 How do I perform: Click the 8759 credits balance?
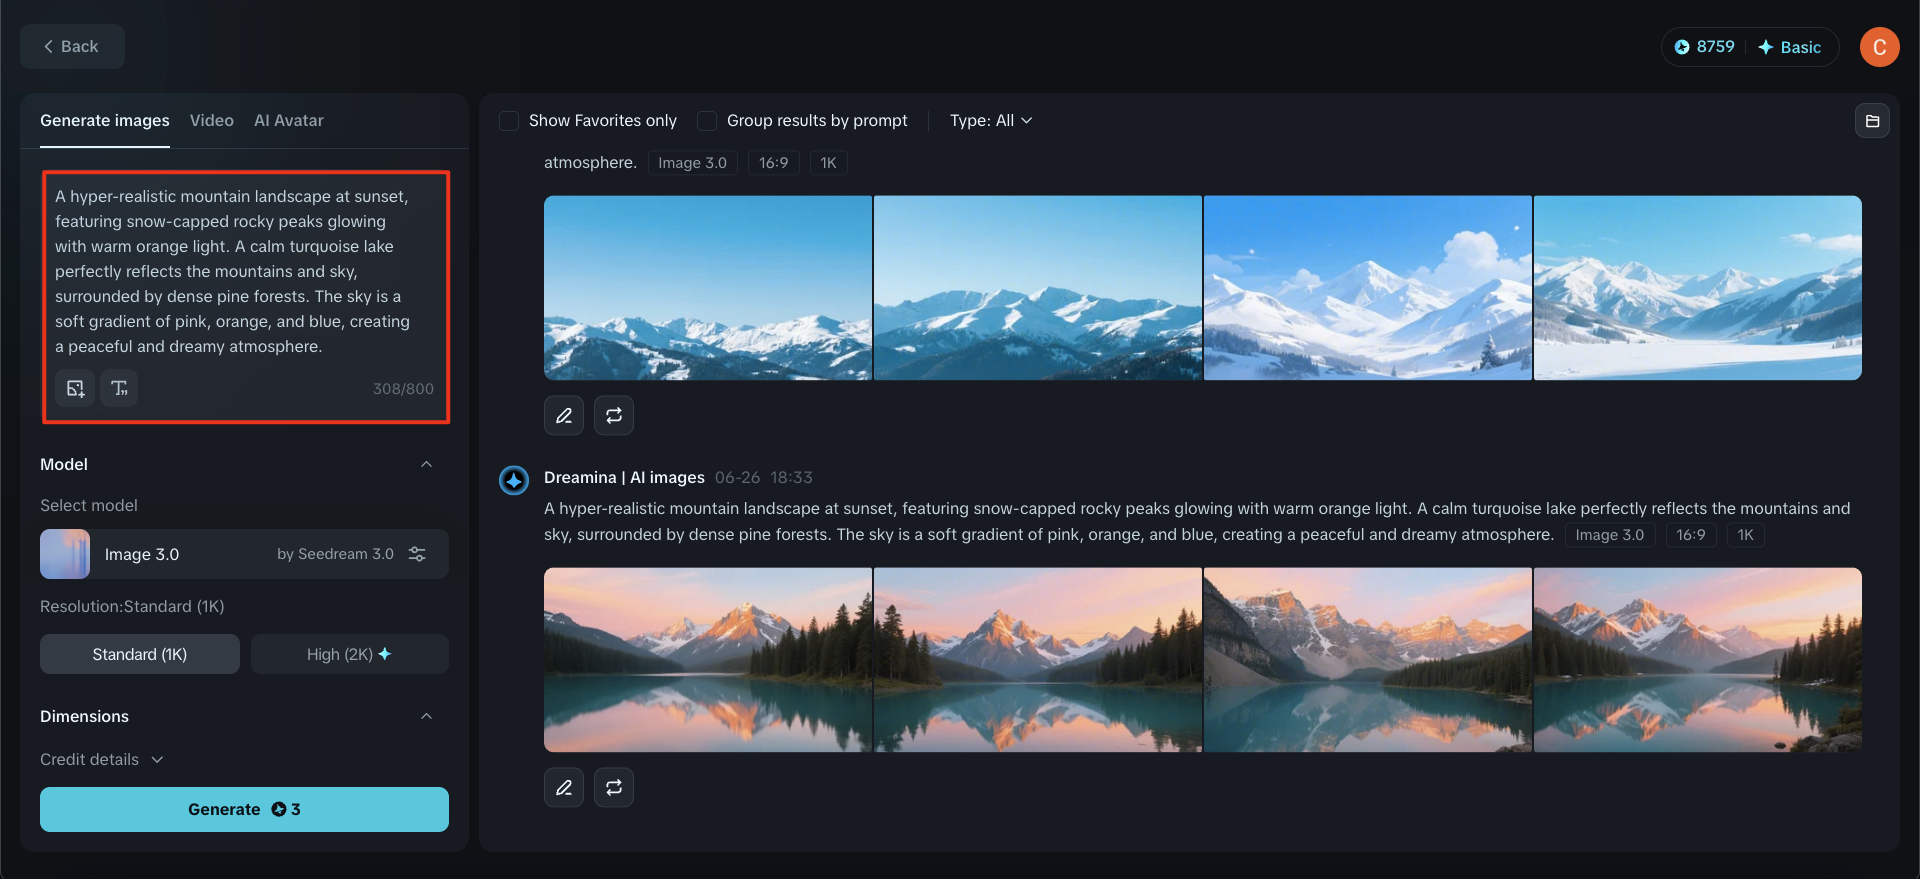pos(1716,47)
